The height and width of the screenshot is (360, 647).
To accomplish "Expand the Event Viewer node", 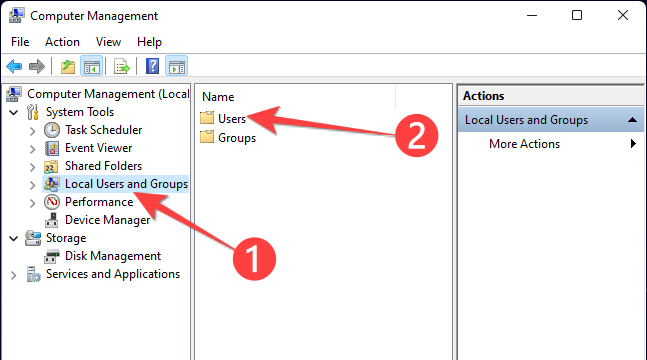I will (33, 149).
